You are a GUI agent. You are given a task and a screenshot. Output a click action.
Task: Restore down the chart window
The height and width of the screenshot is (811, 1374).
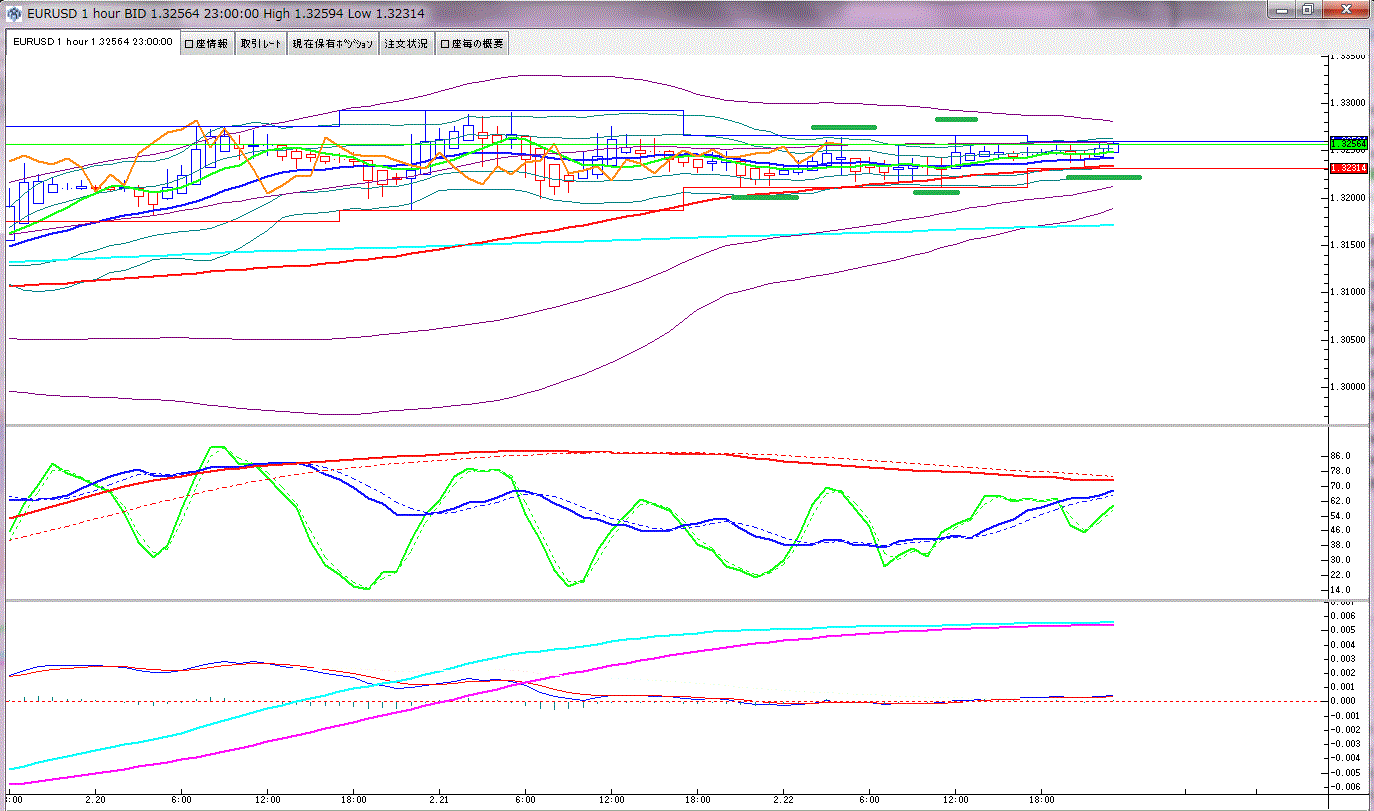[x=1309, y=10]
